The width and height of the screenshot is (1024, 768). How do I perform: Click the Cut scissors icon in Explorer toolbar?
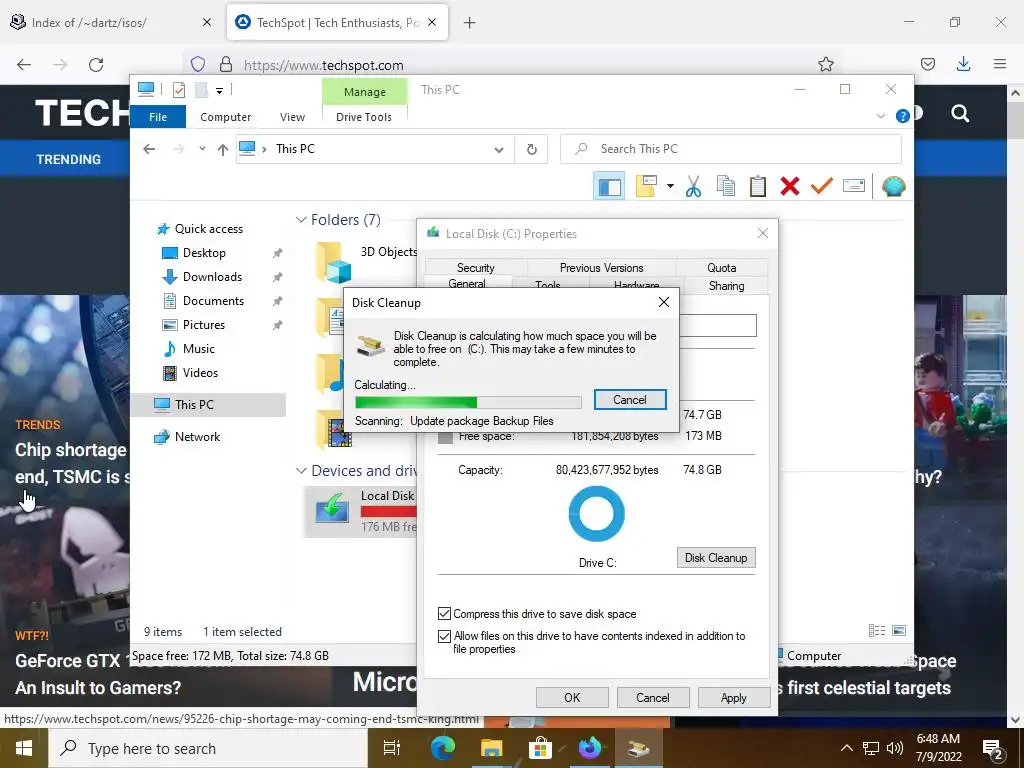click(693, 187)
